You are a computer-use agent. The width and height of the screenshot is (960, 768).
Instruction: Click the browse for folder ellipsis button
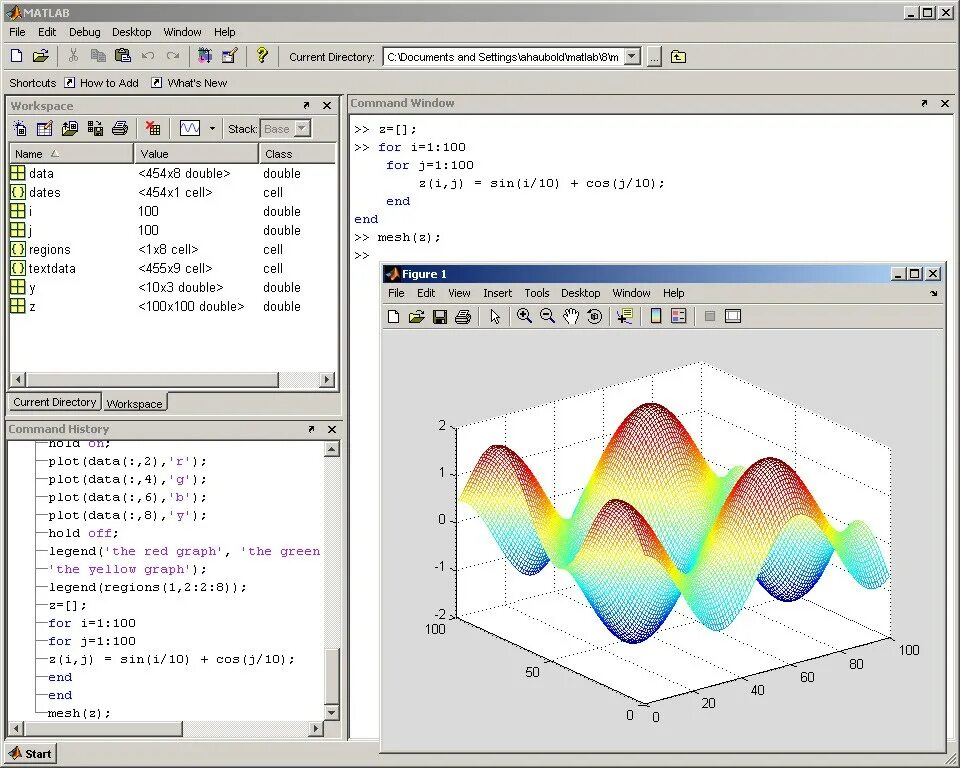[654, 57]
